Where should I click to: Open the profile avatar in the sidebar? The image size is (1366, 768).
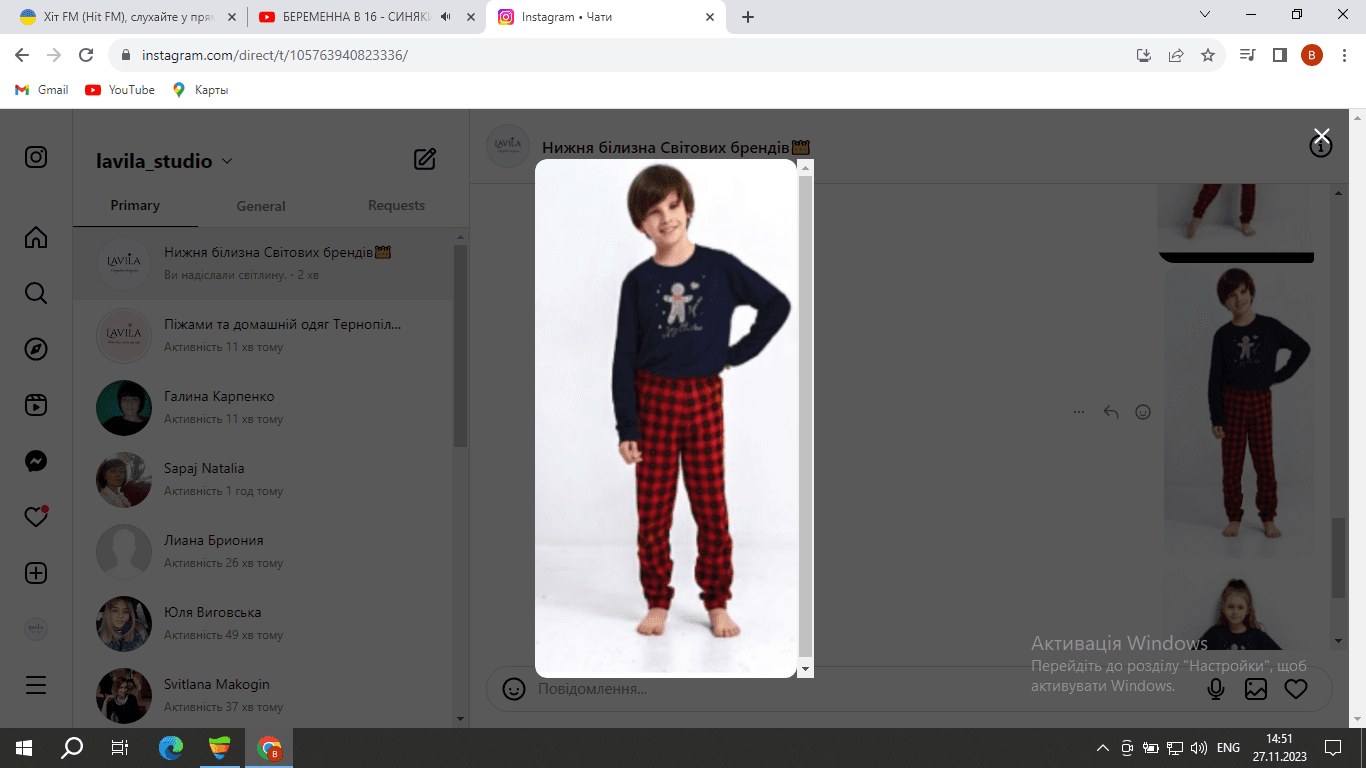pyautogui.click(x=36, y=629)
